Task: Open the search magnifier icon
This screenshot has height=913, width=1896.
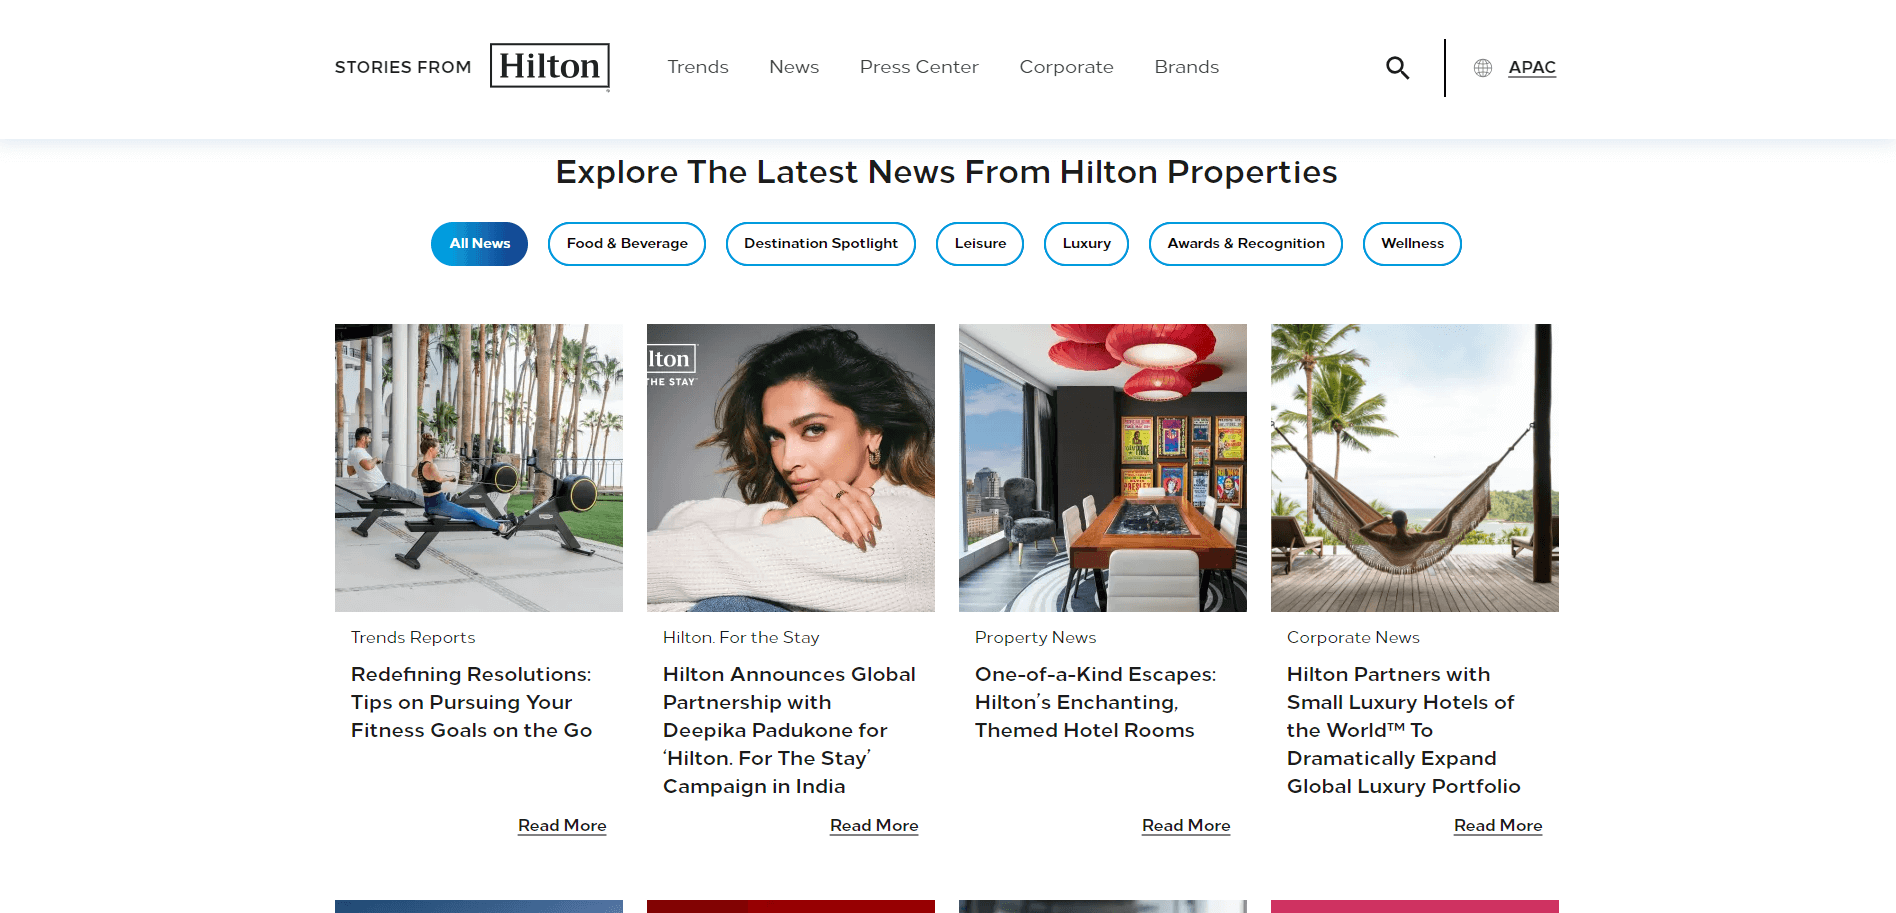Action: coord(1397,68)
